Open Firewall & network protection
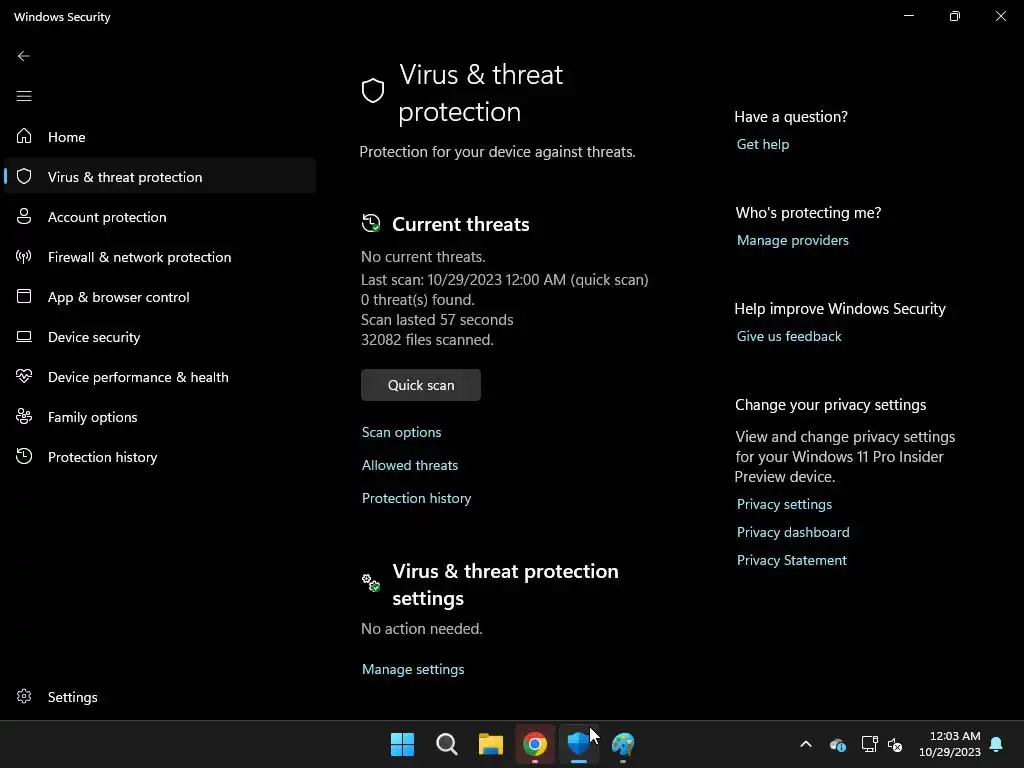Screen dimensions: 1024x768 point(160,257)
